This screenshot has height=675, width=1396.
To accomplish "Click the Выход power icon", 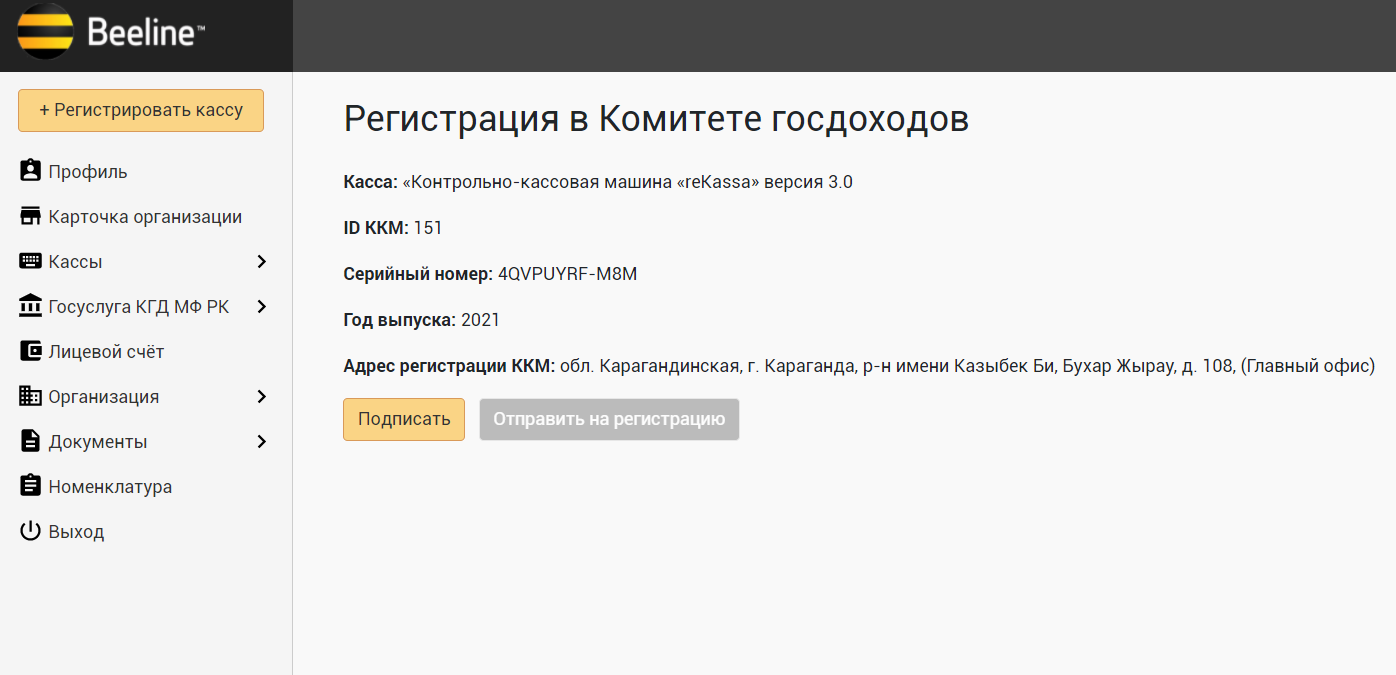I will point(30,531).
